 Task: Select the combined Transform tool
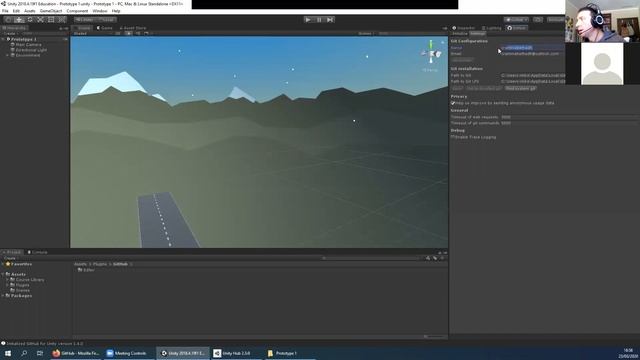[62, 20]
